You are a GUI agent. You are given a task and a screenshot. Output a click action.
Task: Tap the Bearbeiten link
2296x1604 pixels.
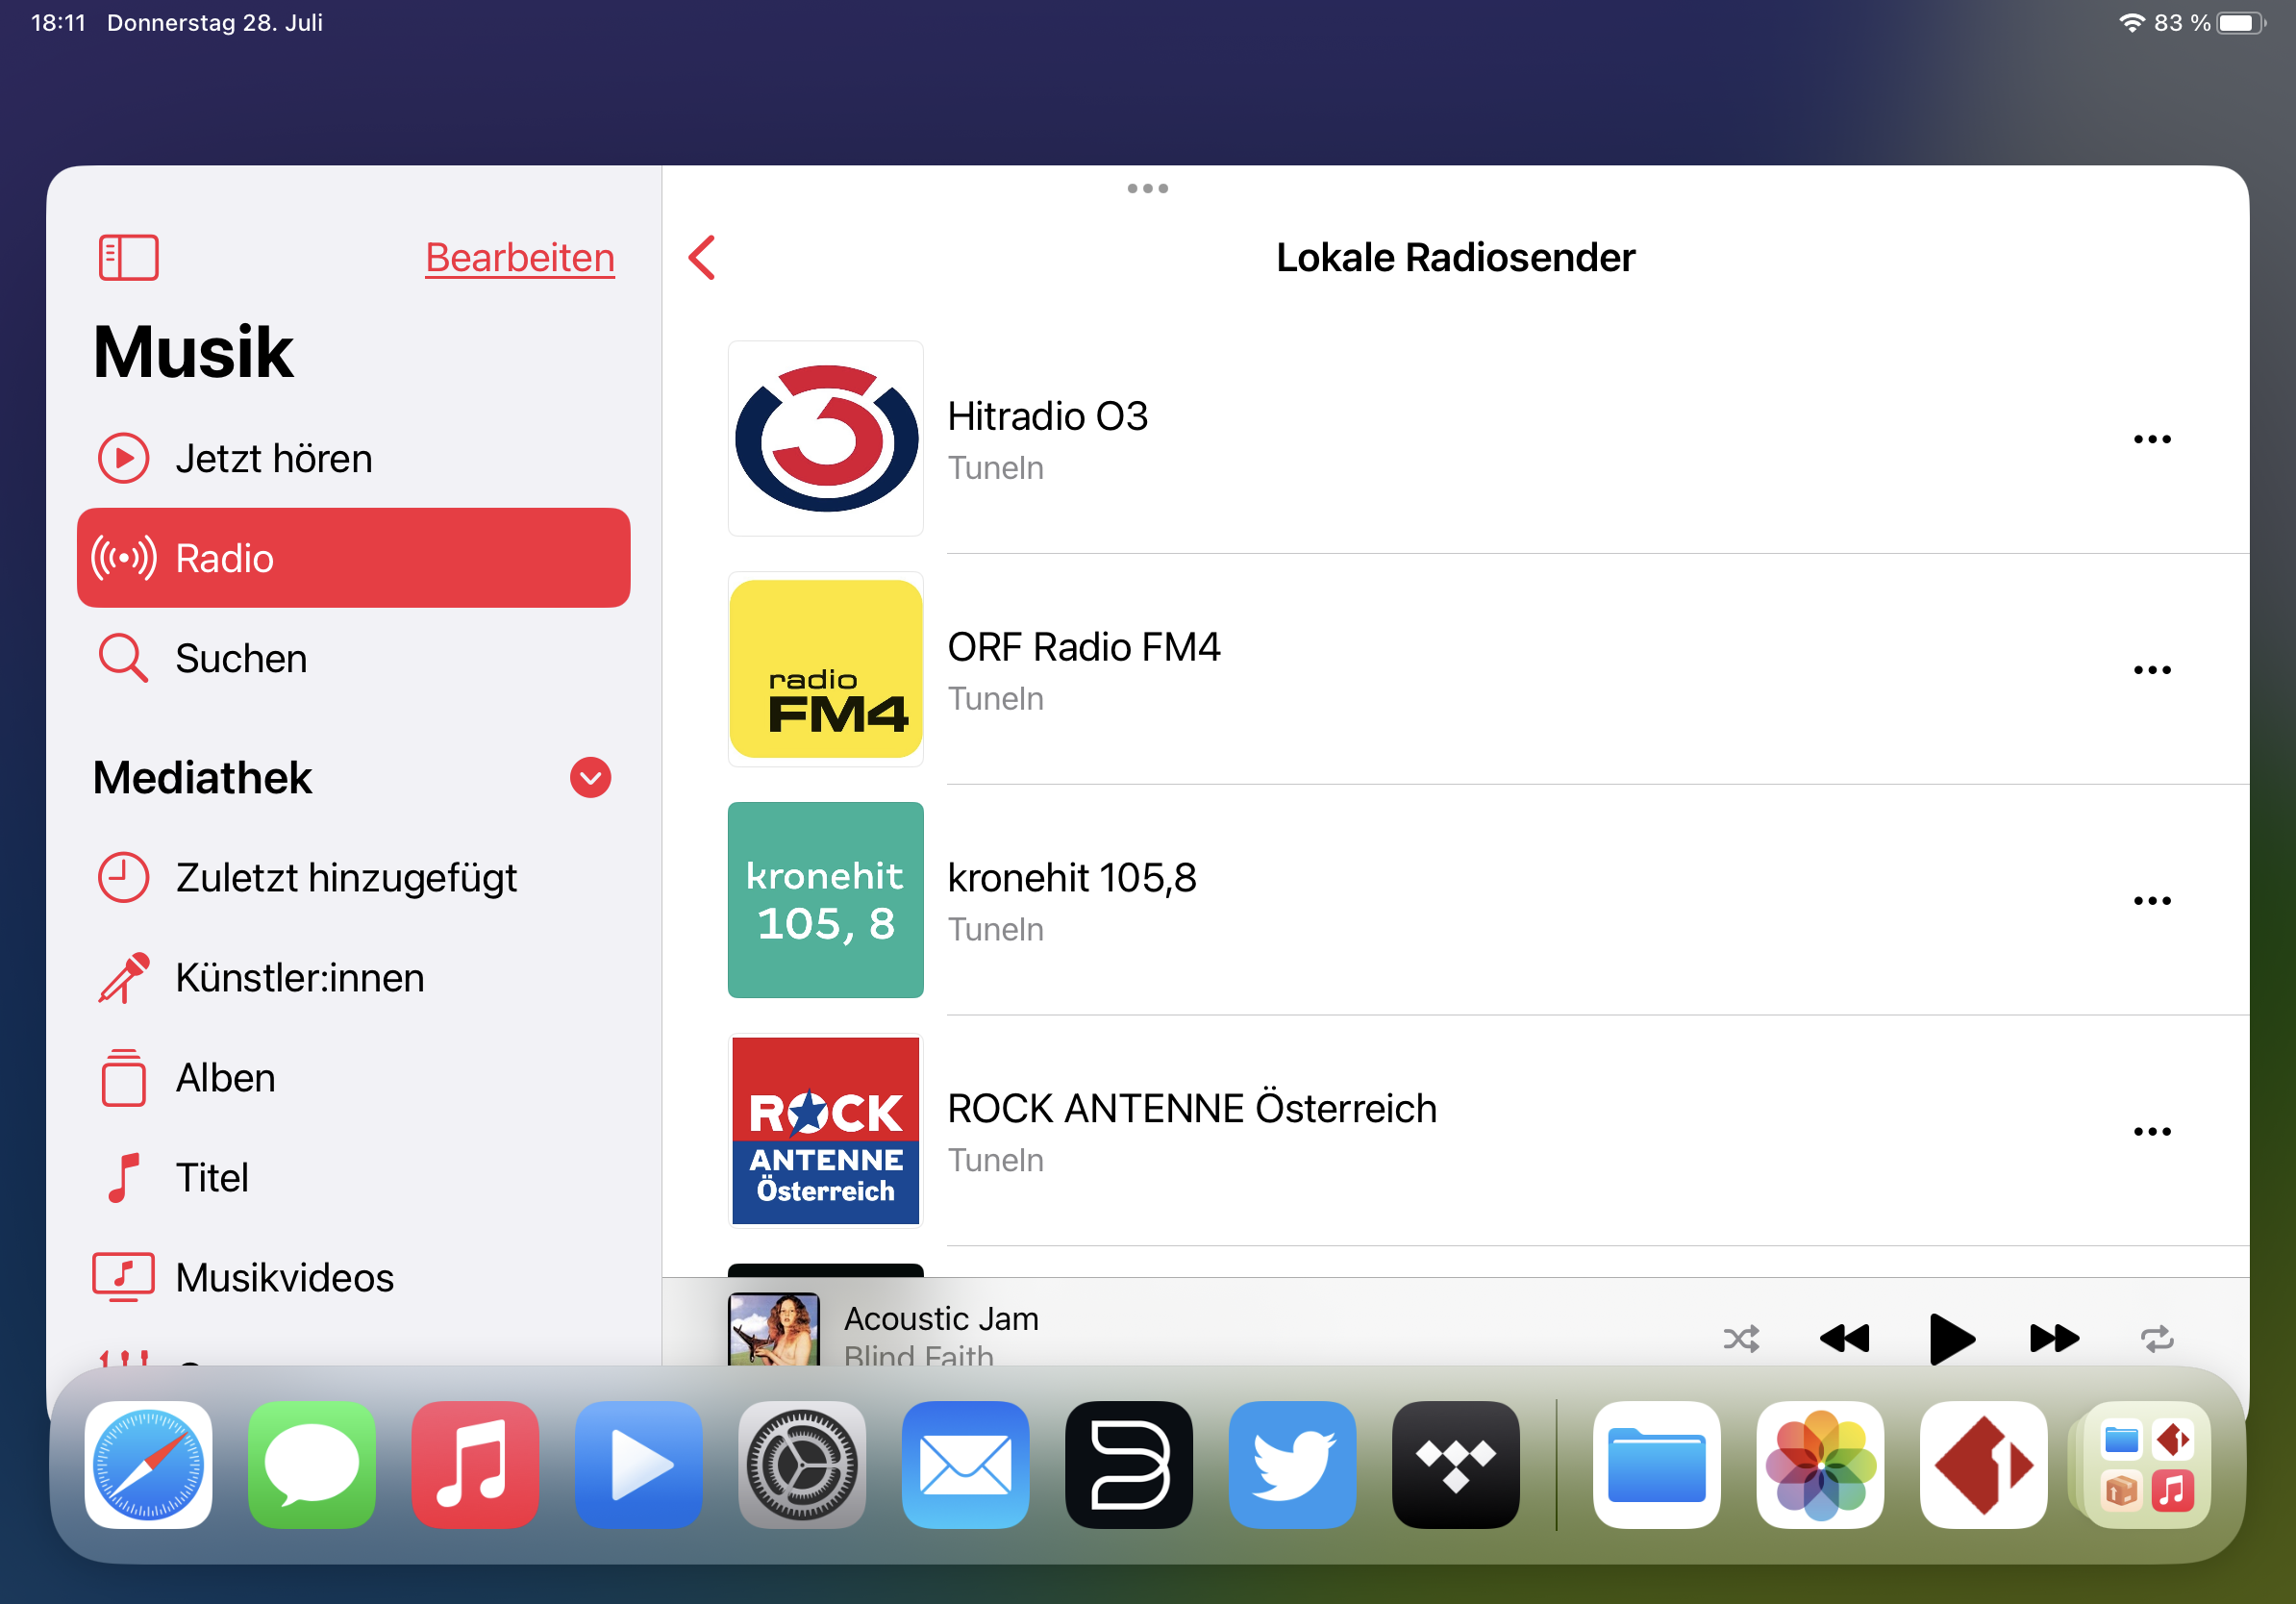(x=519, y=258)
